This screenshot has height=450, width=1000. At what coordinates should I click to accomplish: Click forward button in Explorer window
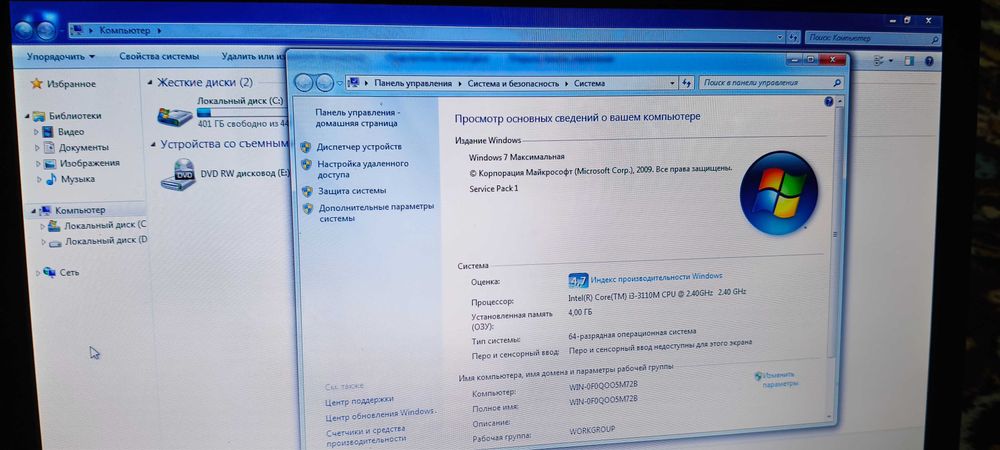point(46,30)
